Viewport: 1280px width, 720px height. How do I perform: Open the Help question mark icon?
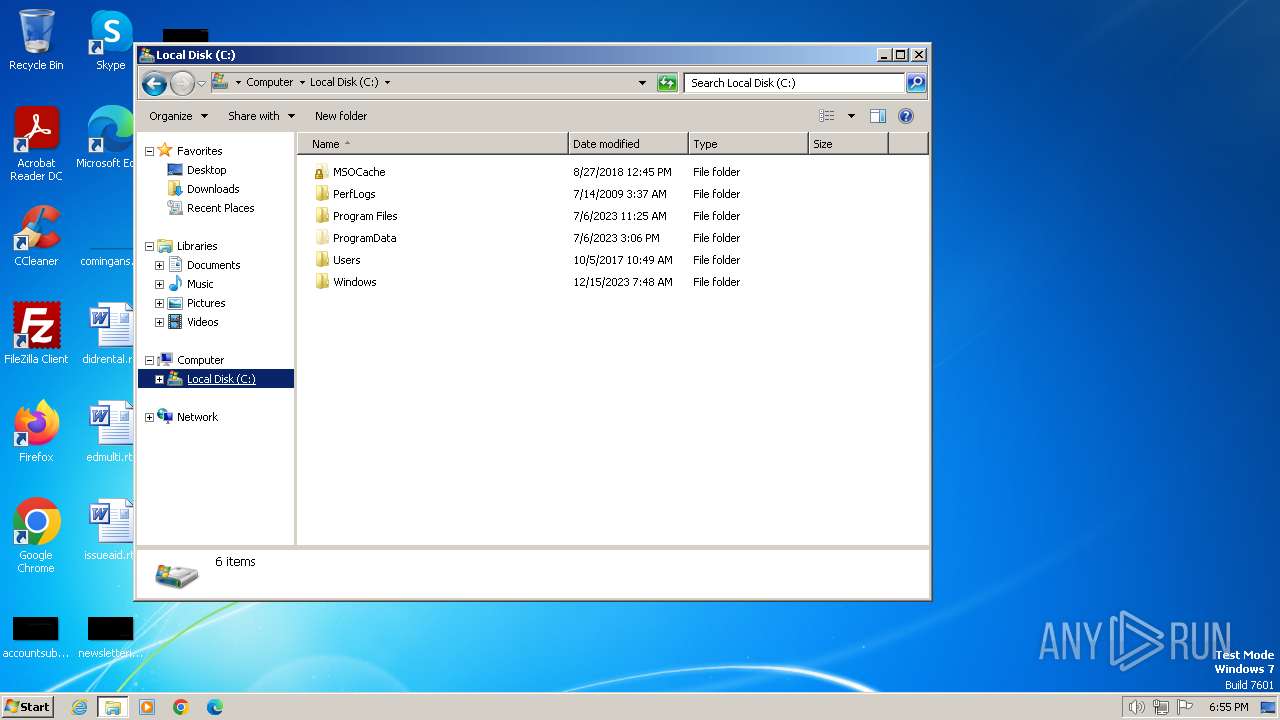click(x=906, y=116)
